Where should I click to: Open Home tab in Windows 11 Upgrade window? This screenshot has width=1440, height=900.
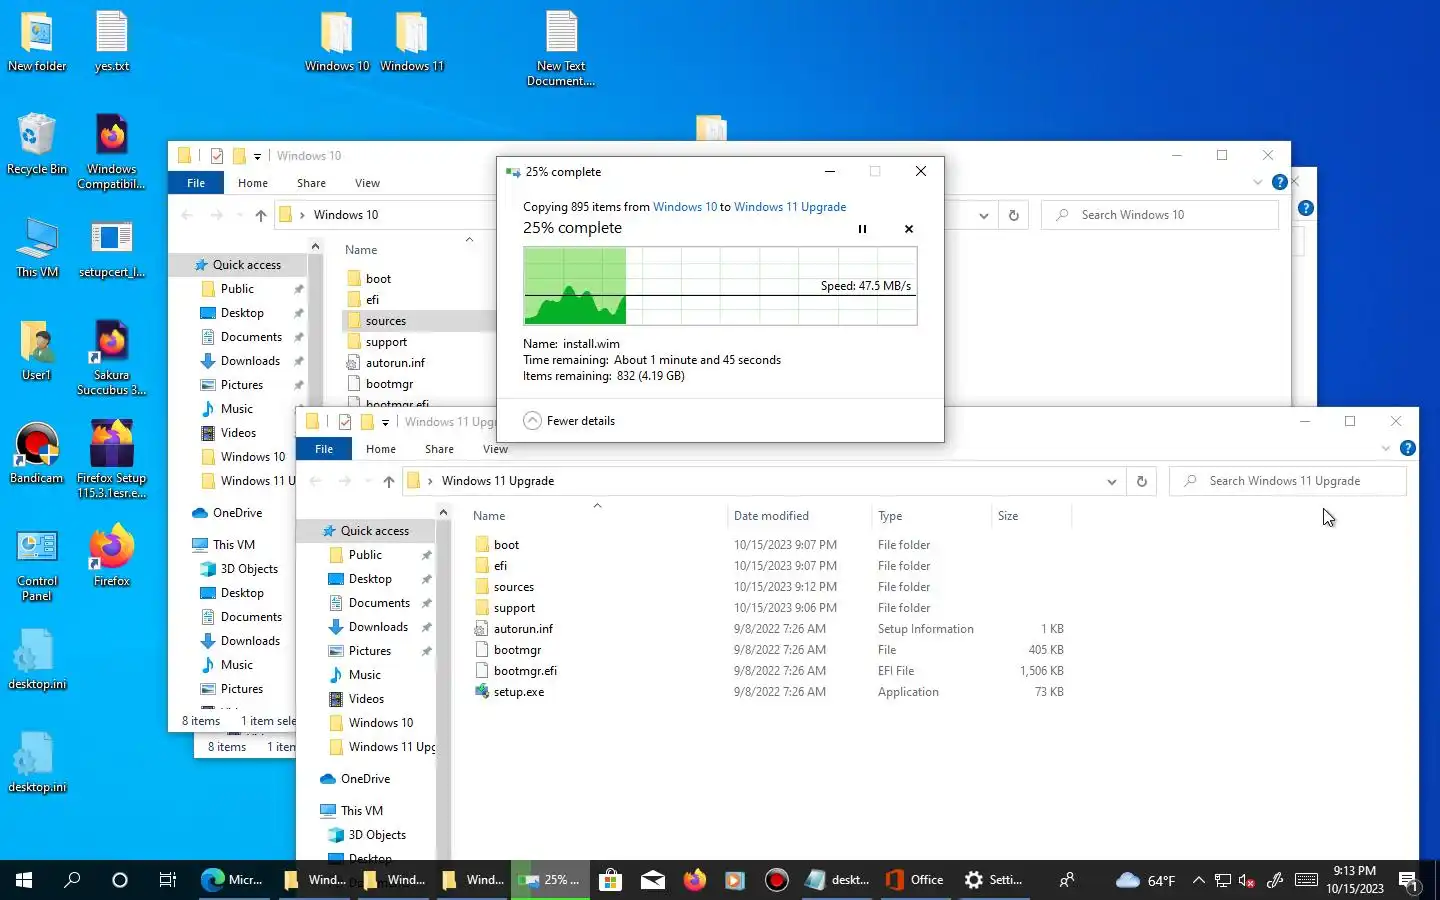pos(381,449)
